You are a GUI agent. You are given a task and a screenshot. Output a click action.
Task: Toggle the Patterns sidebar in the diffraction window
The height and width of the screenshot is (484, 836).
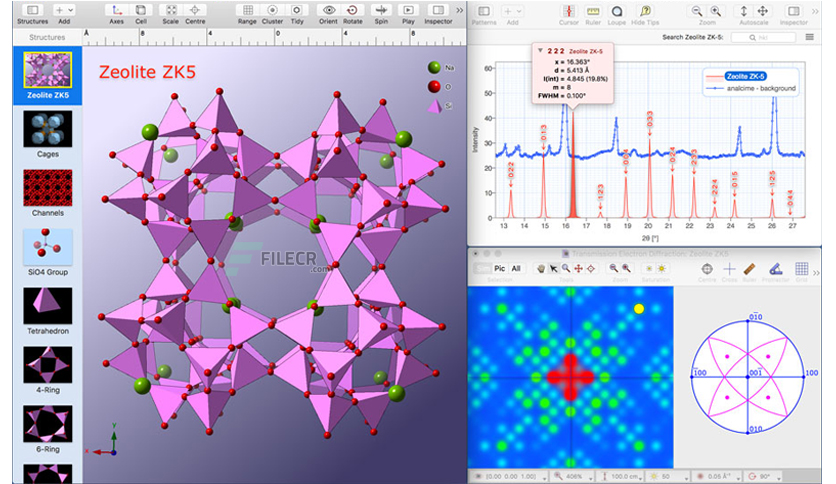[x=484, y=11]
